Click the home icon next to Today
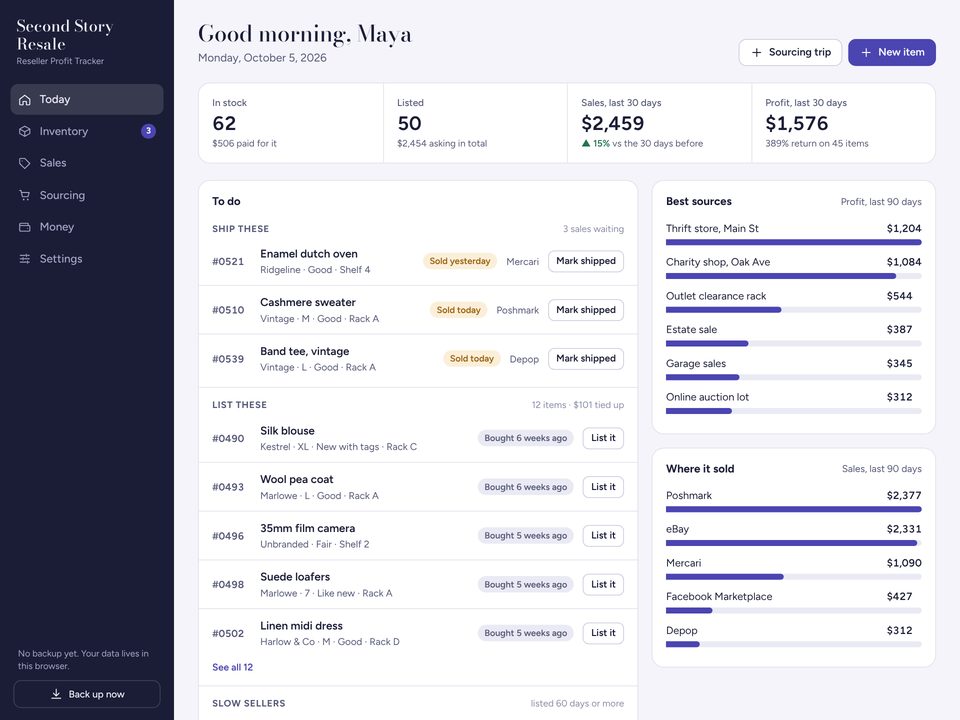Image resolution: width=960 pixels, height=720 pixels. (x=24, y=100)
